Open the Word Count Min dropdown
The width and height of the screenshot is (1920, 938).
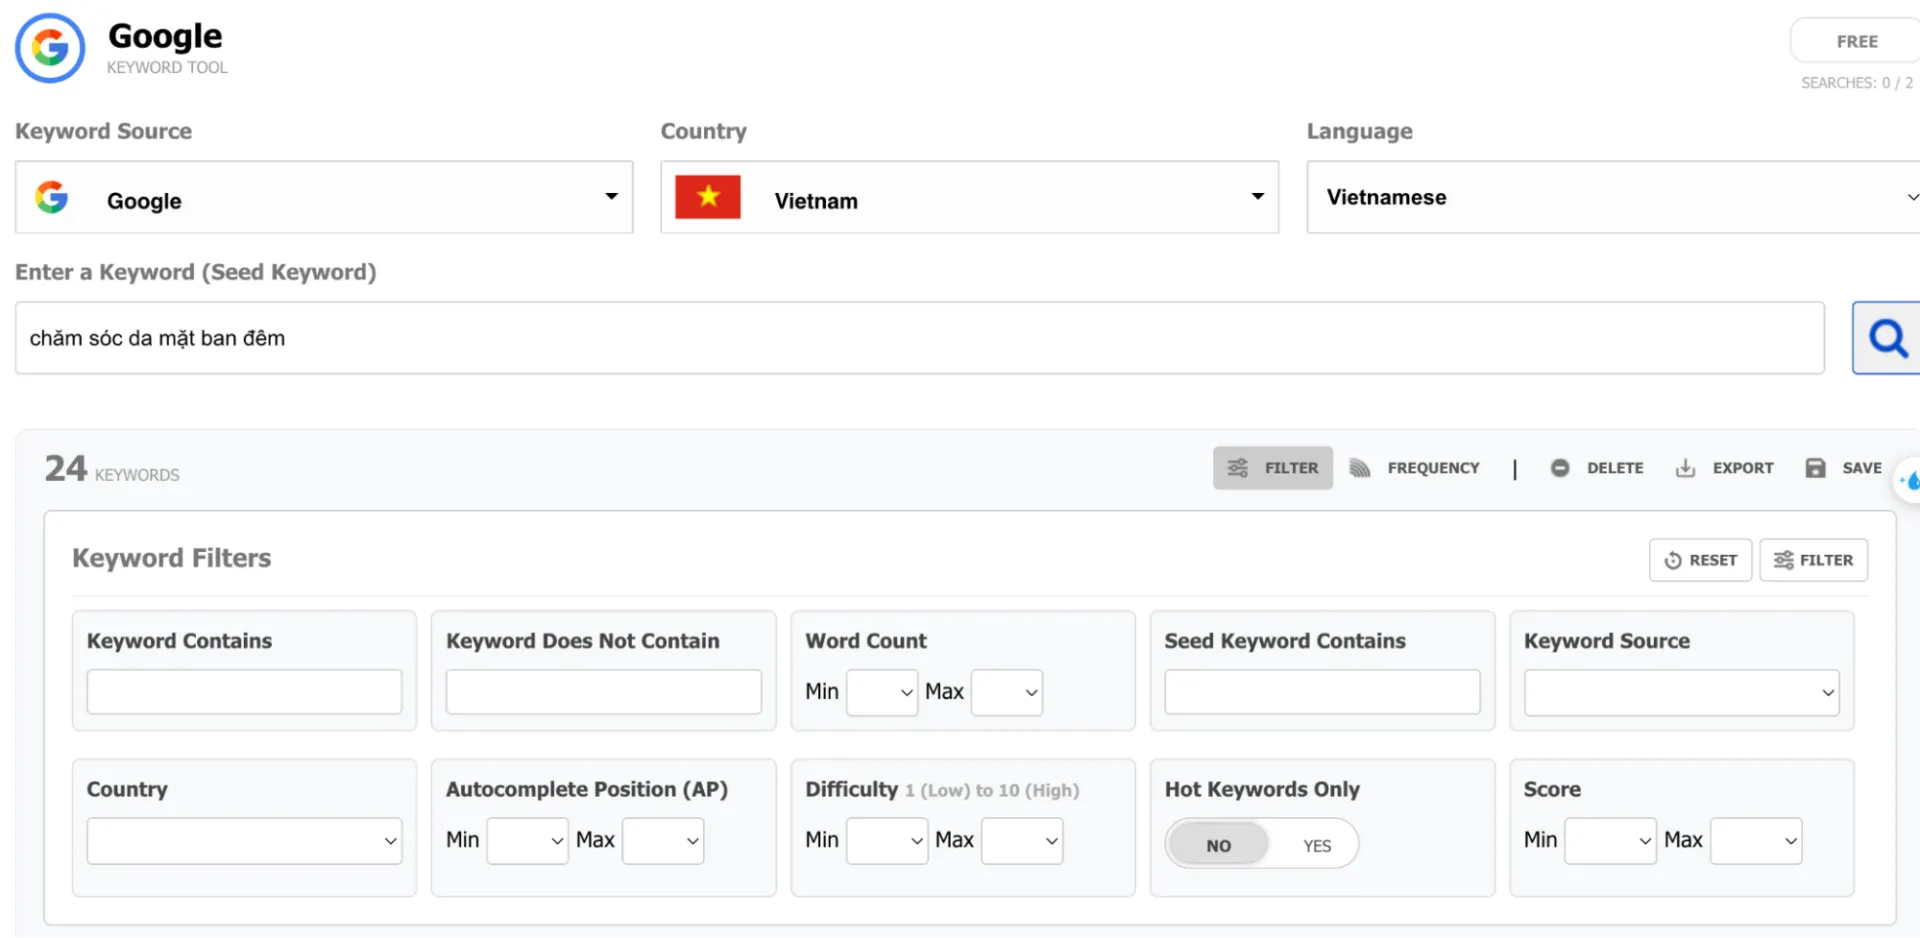click(881, 691)
